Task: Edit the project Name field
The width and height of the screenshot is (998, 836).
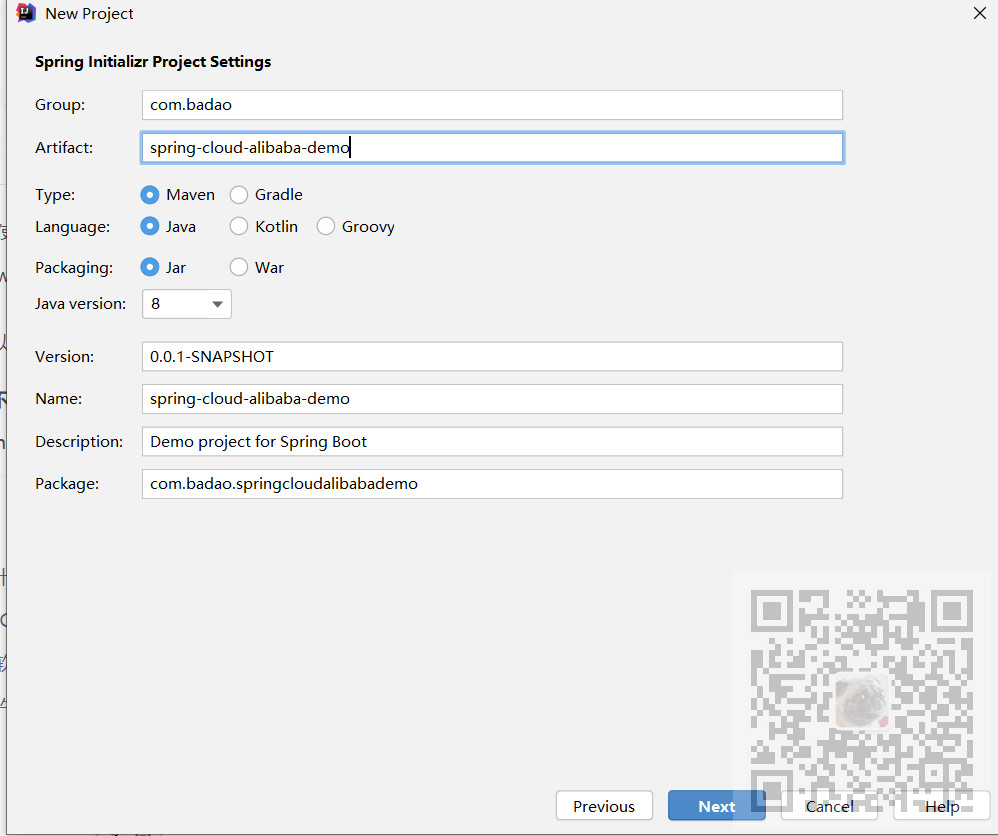Action: click(x=492, y=399)
